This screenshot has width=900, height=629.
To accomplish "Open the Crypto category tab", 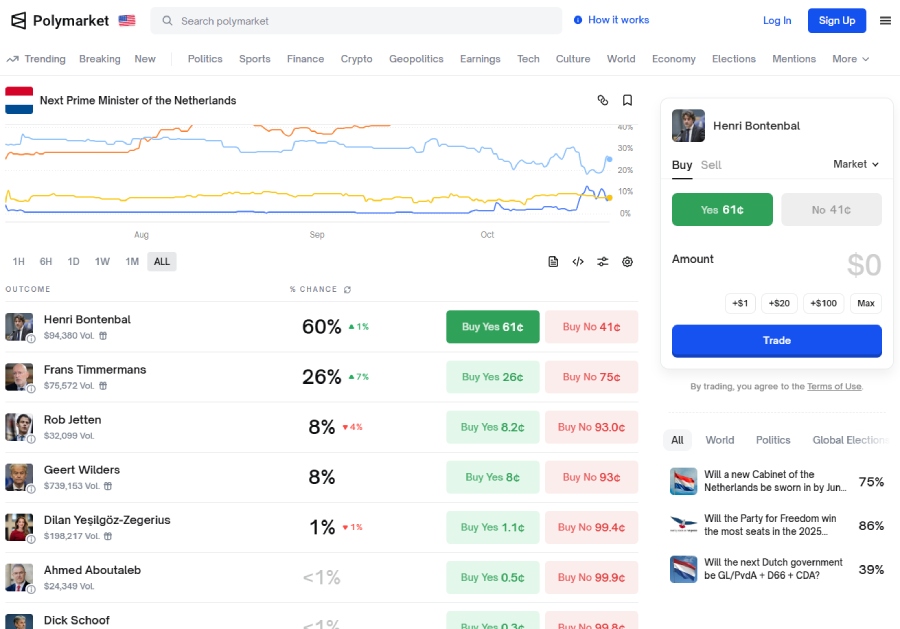I will pyautogui.click(x=356, y=59).
